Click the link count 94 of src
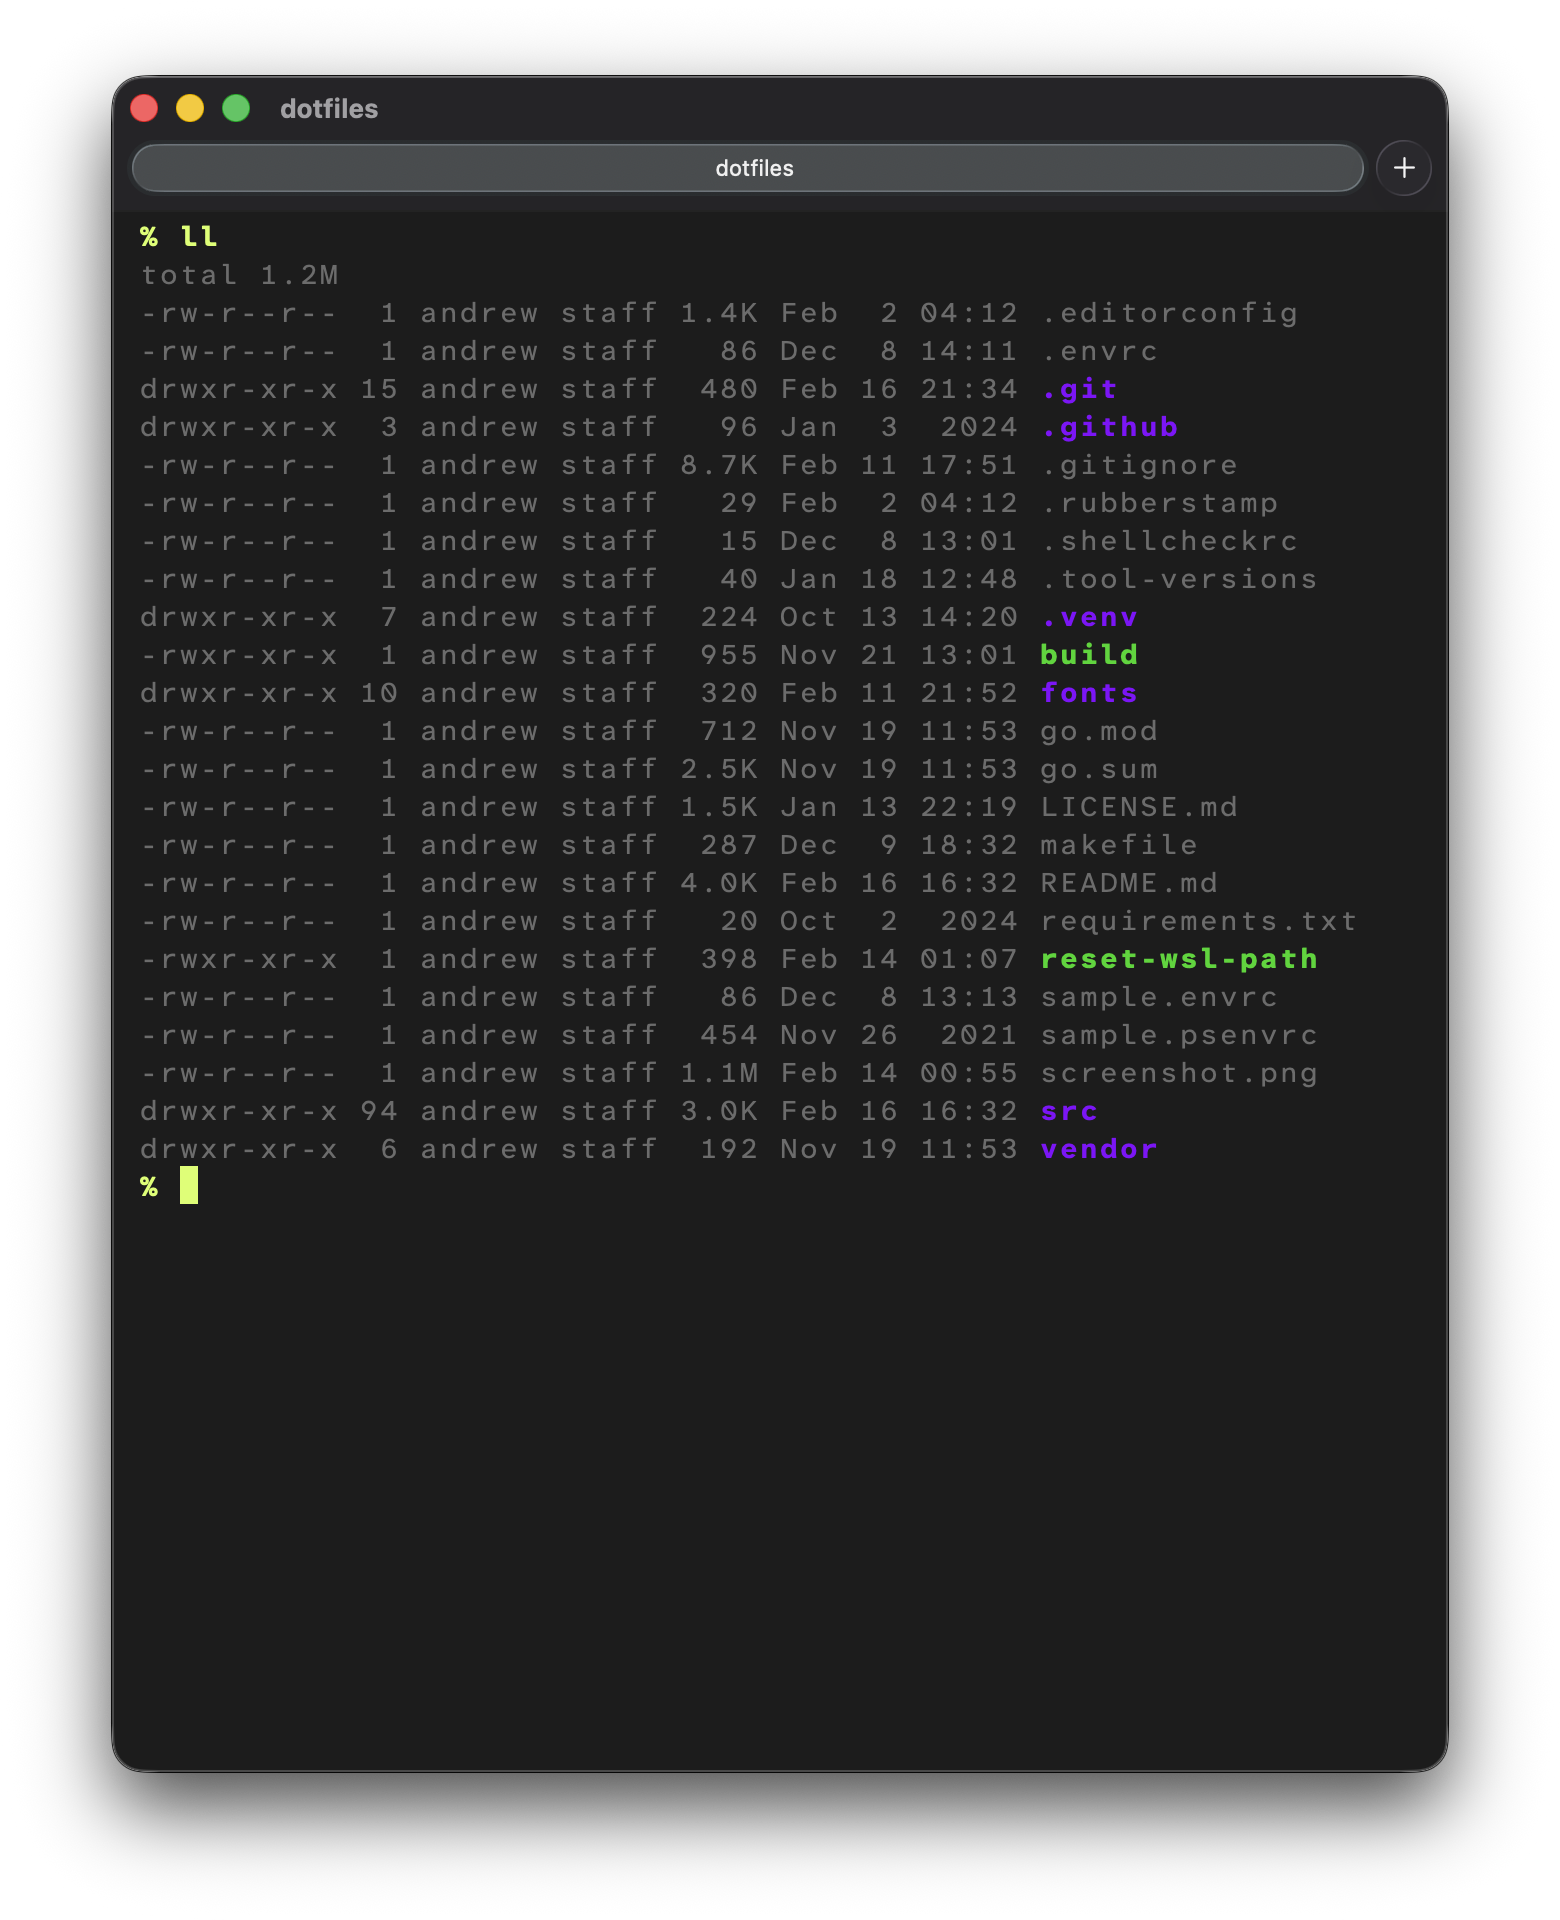Viewport: 1560px width, 1920px height. (379, 1111)
